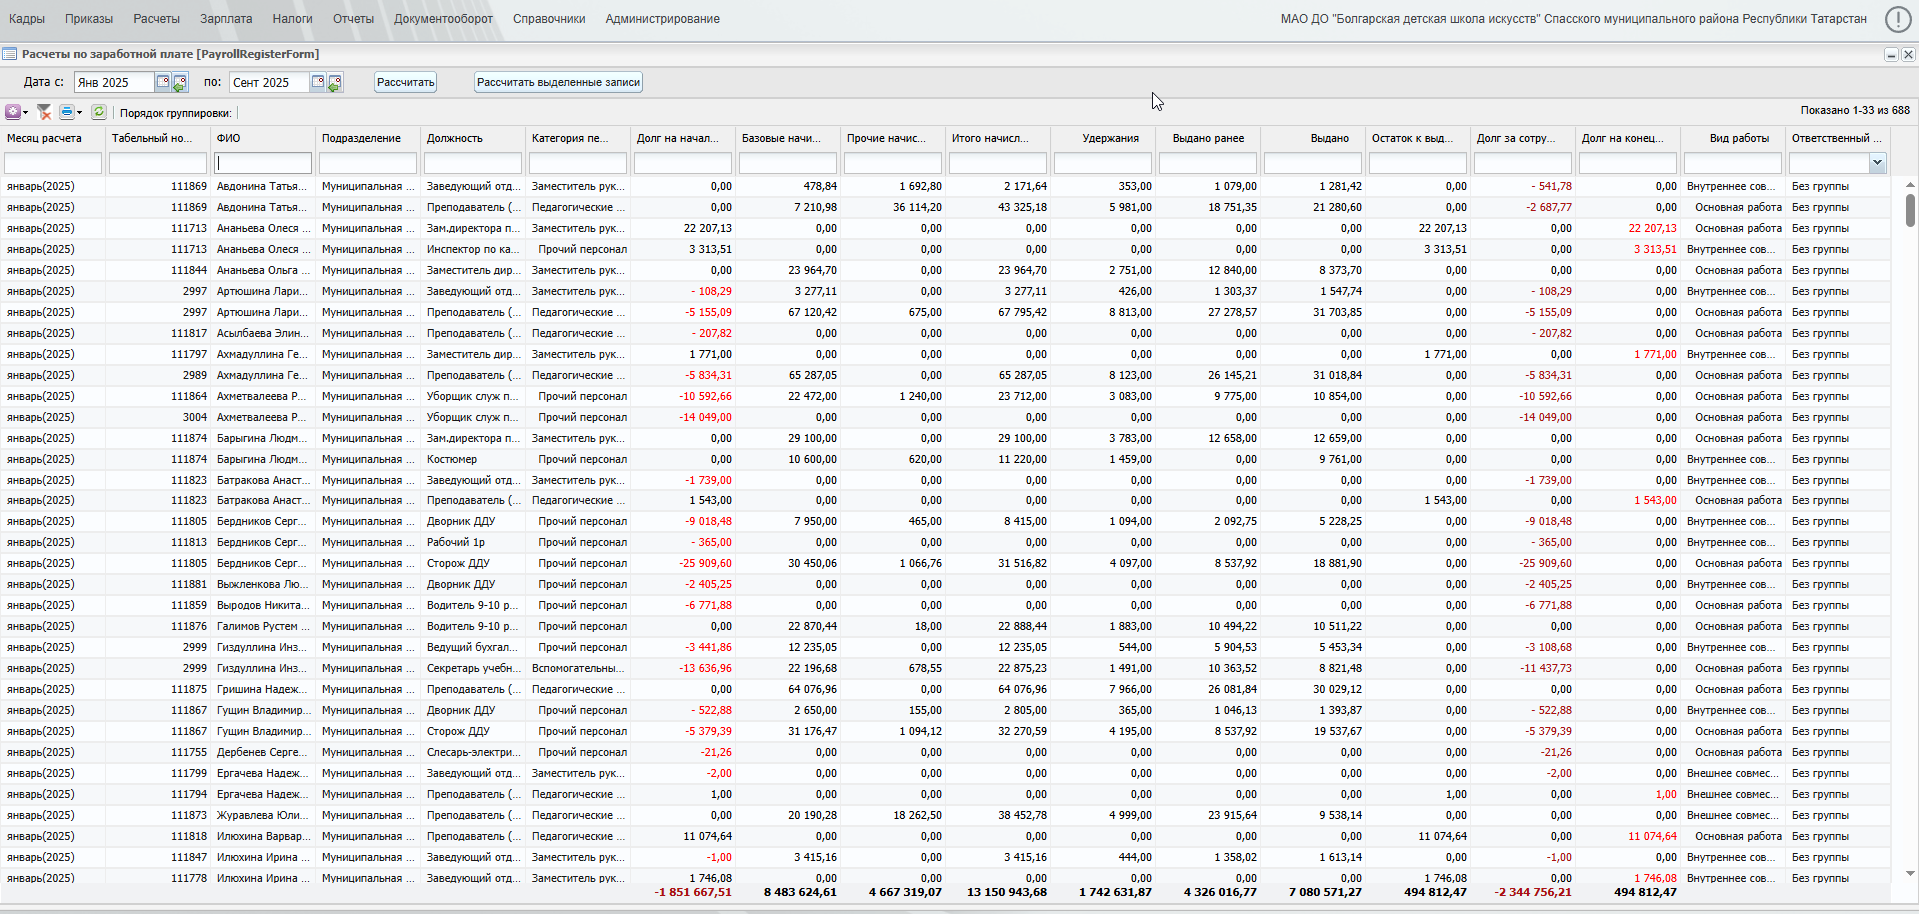Click the printer icon in toolbar

click(x=67, y=112)
